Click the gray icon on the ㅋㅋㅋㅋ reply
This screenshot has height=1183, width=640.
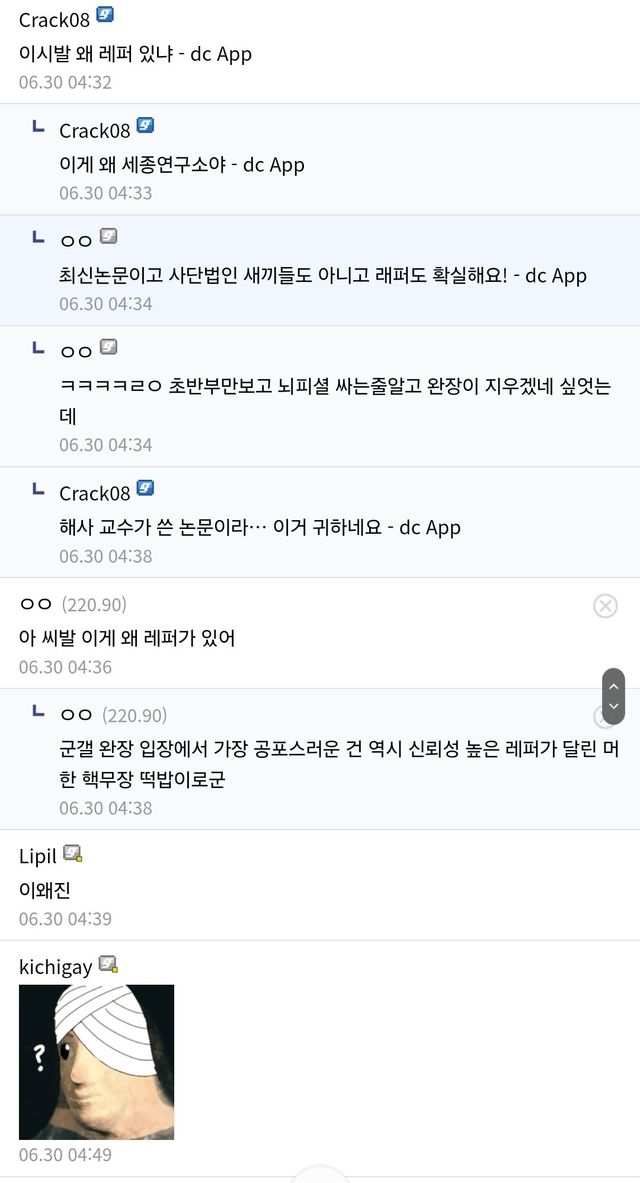click(108, 348)
